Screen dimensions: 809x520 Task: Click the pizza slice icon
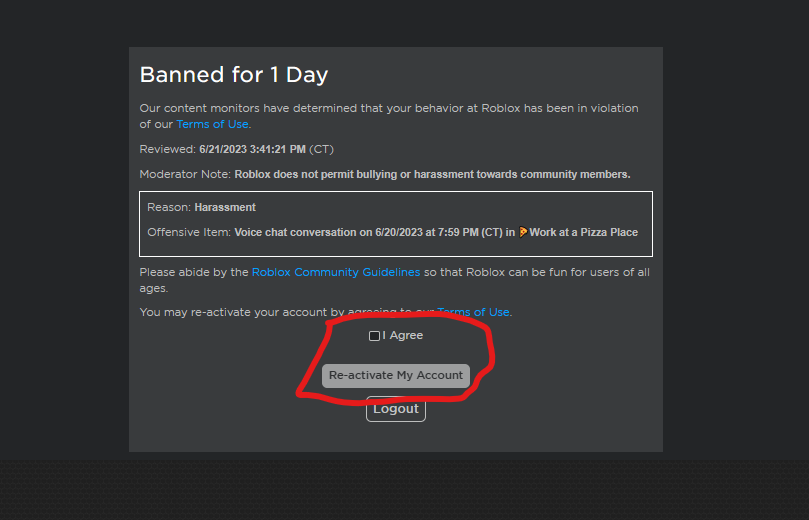[x=523, y=232]
